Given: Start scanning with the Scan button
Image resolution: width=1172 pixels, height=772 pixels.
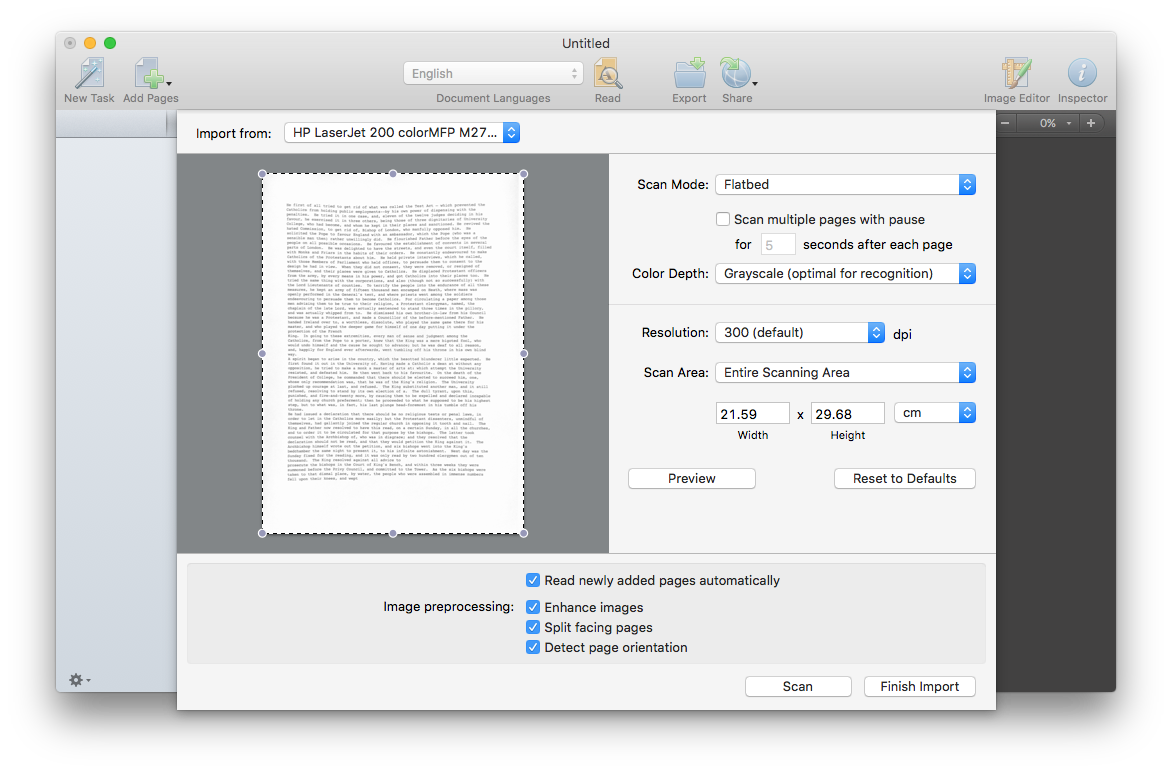Looking at the screenshot, I should (x=797, y=686).
